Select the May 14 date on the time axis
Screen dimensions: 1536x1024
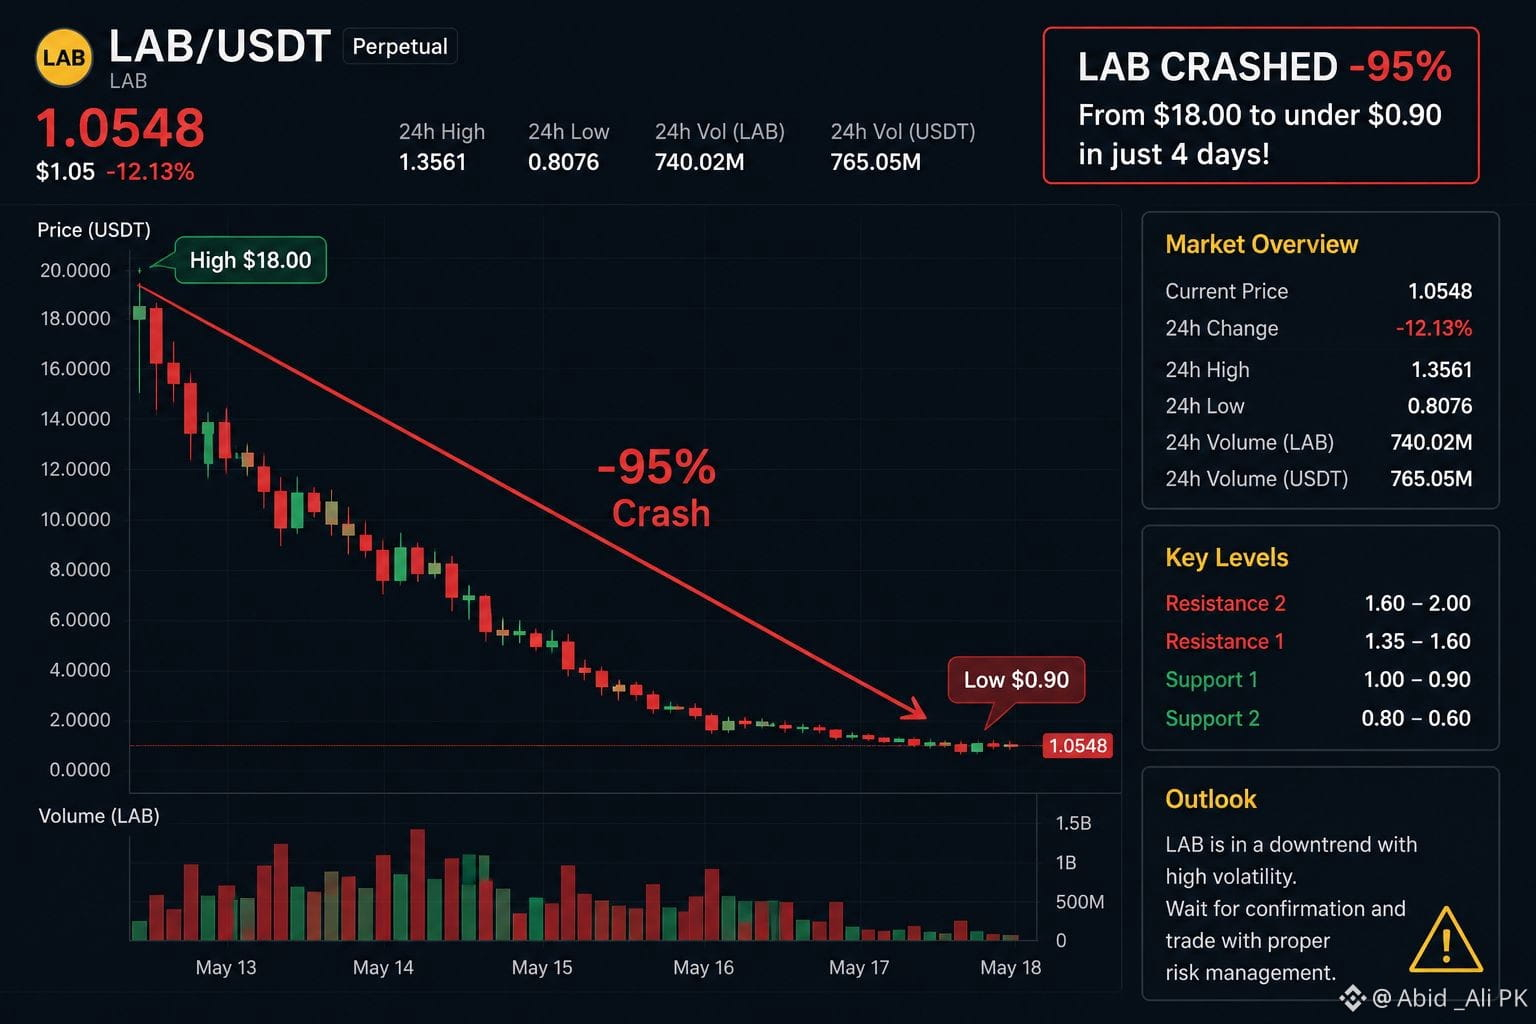click(383, 968)
